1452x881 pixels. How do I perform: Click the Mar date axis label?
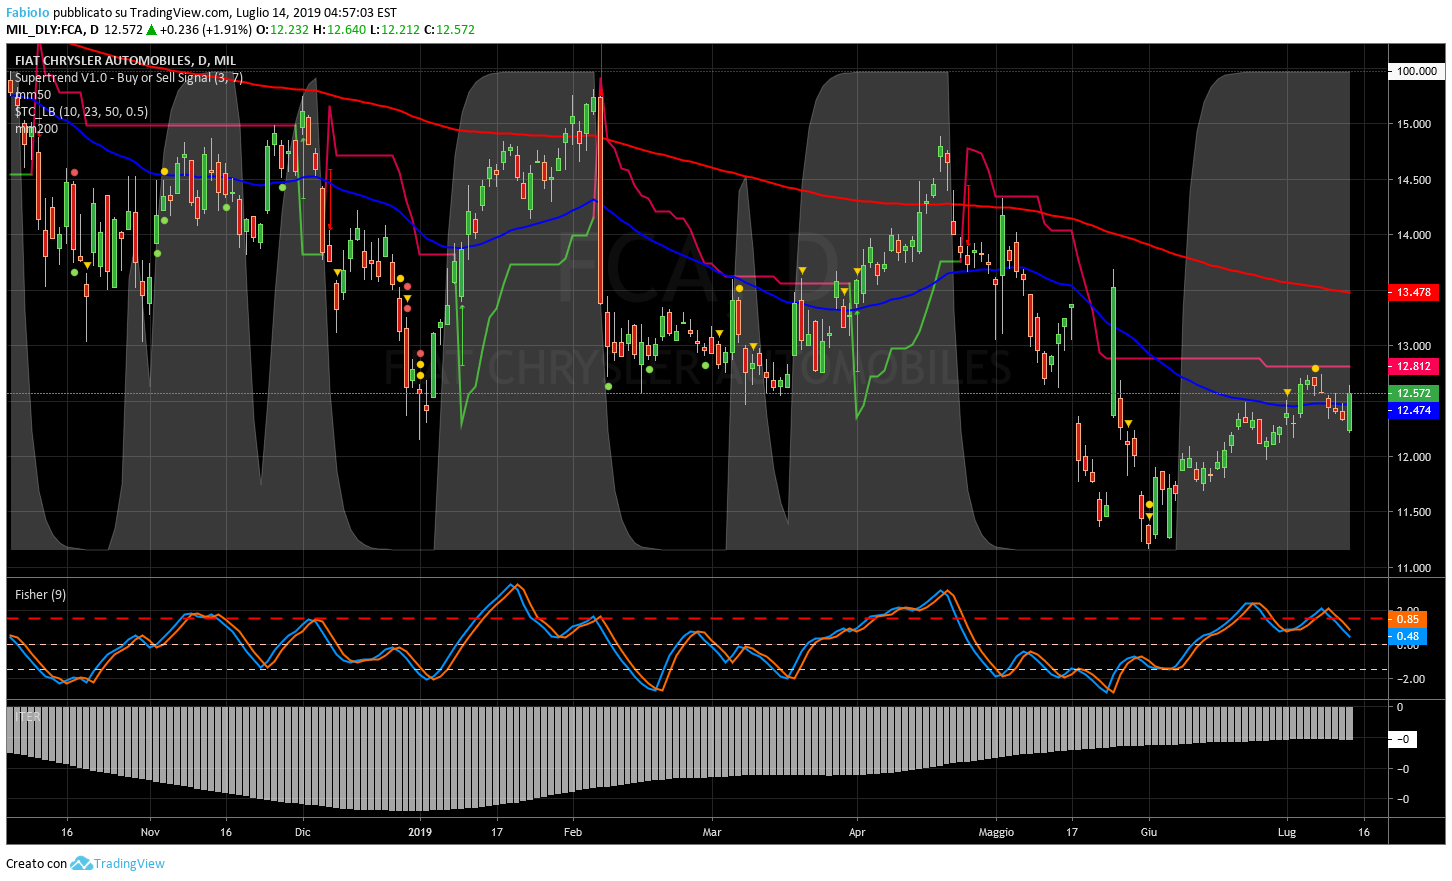coord(712,832)
